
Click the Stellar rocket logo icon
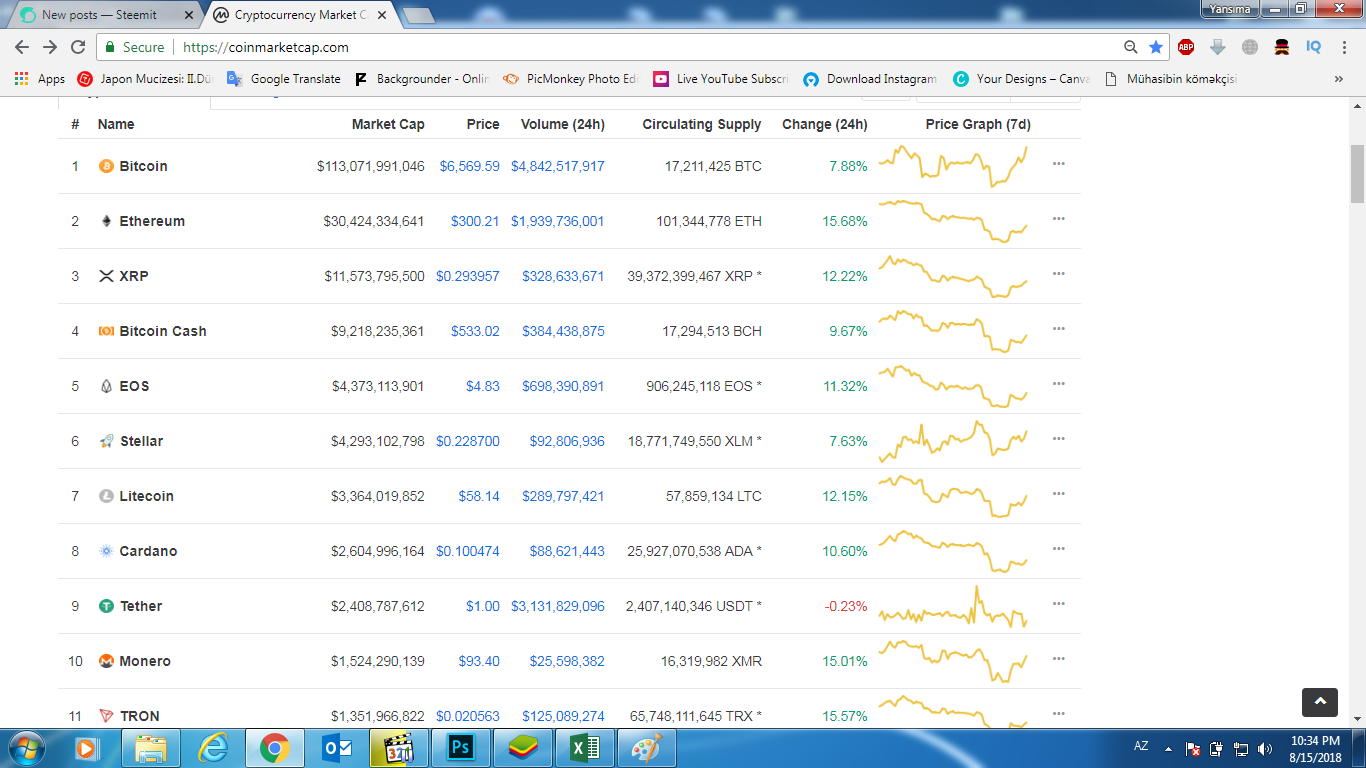(x=106, y=441)
